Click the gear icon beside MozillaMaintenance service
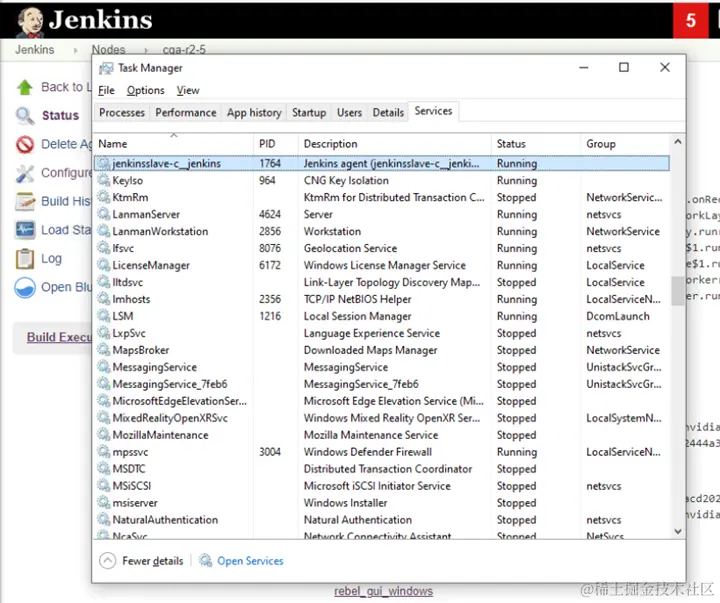 point(104,434)
